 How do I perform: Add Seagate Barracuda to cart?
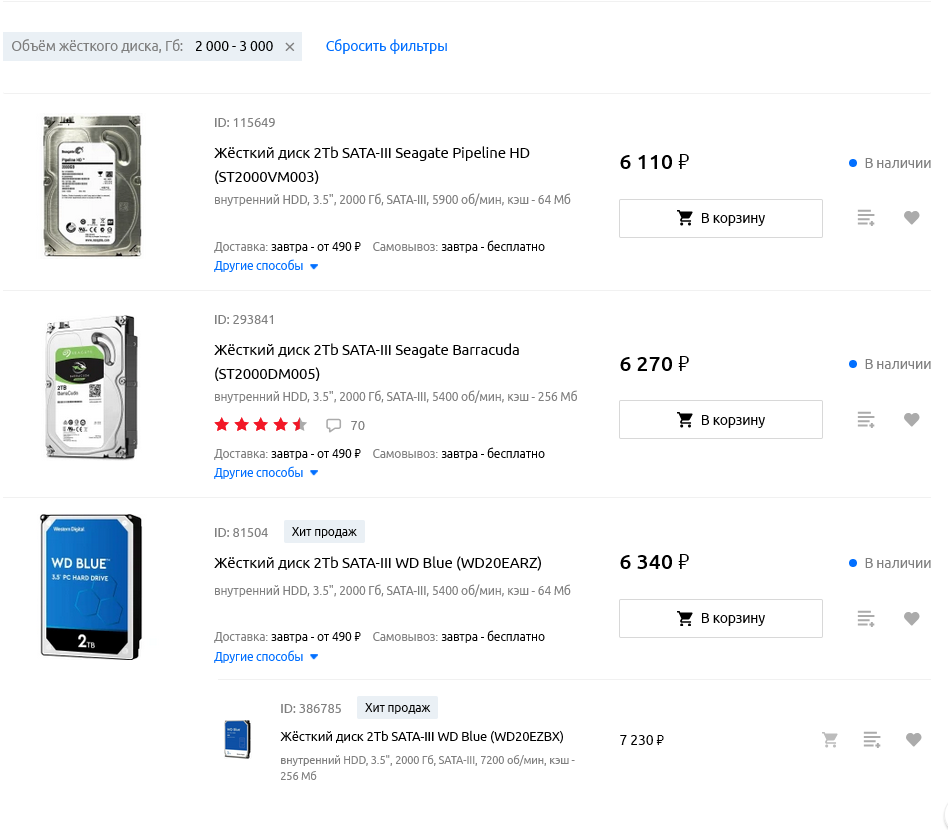point(721,420)
